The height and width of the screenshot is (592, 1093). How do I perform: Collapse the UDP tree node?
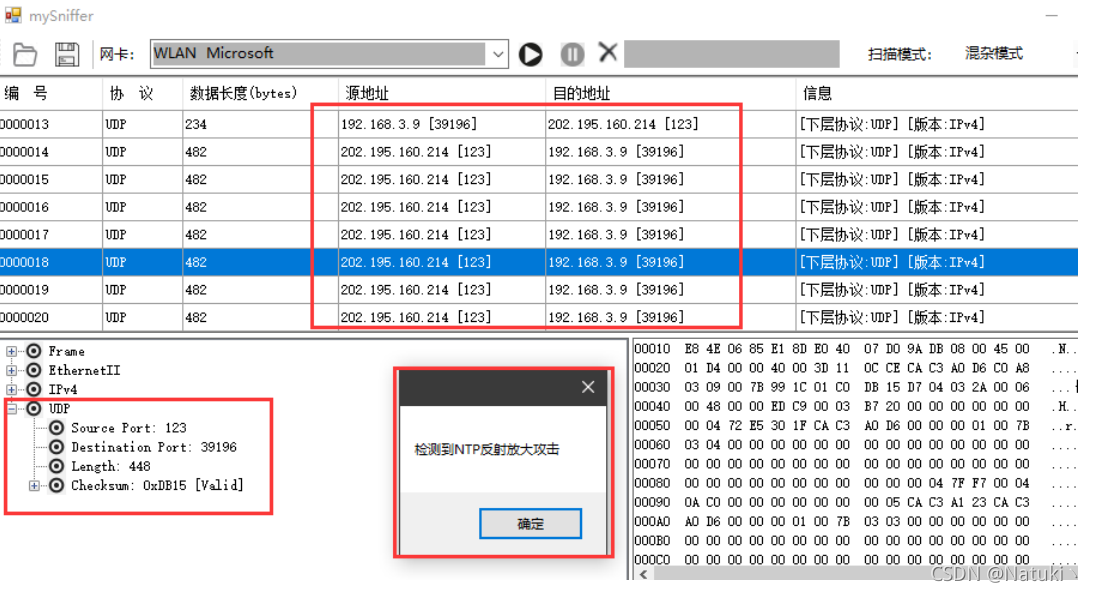click(x=11, y=409)
